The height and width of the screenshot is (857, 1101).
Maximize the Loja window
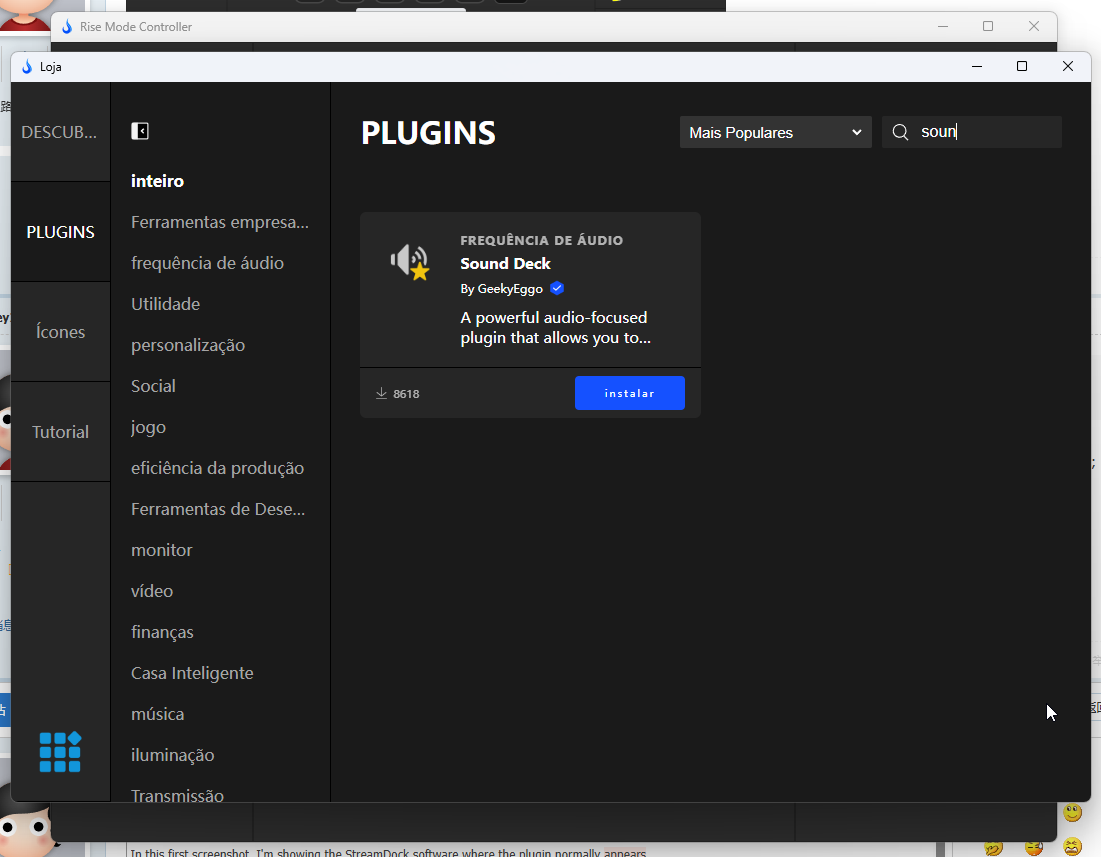click(x=1022, y=66)
